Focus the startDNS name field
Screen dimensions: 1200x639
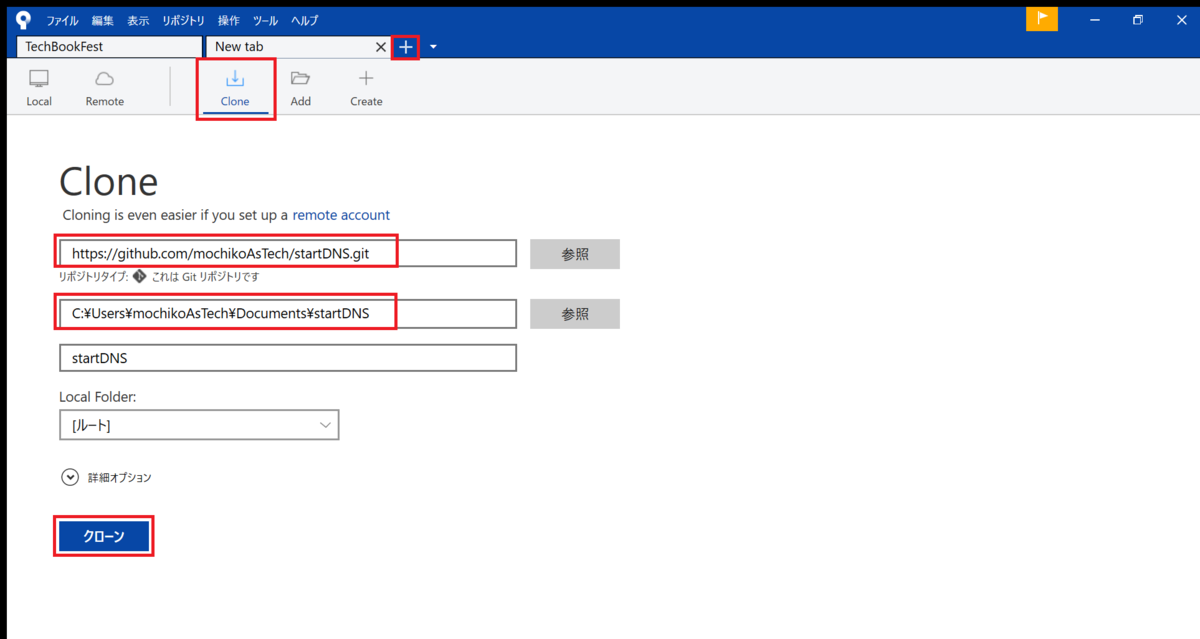click(288, 358)
